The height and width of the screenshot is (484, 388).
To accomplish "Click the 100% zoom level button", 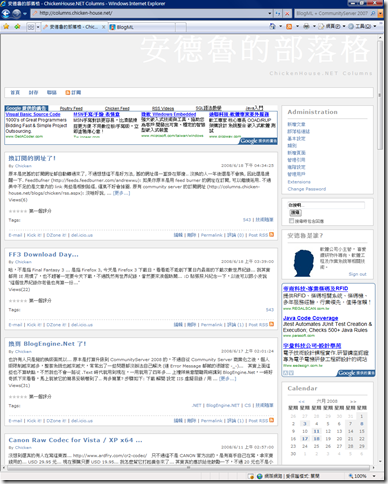I will click(x=358, y=476).
